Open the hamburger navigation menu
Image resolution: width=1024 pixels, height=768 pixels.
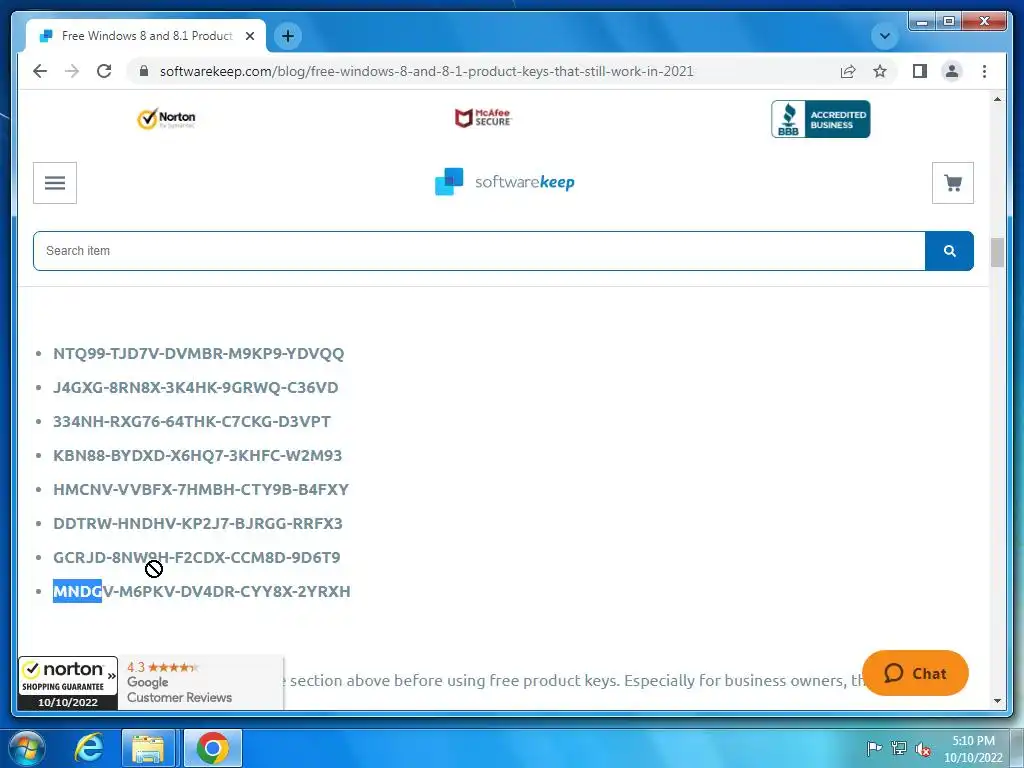click(x=55, y=183)
